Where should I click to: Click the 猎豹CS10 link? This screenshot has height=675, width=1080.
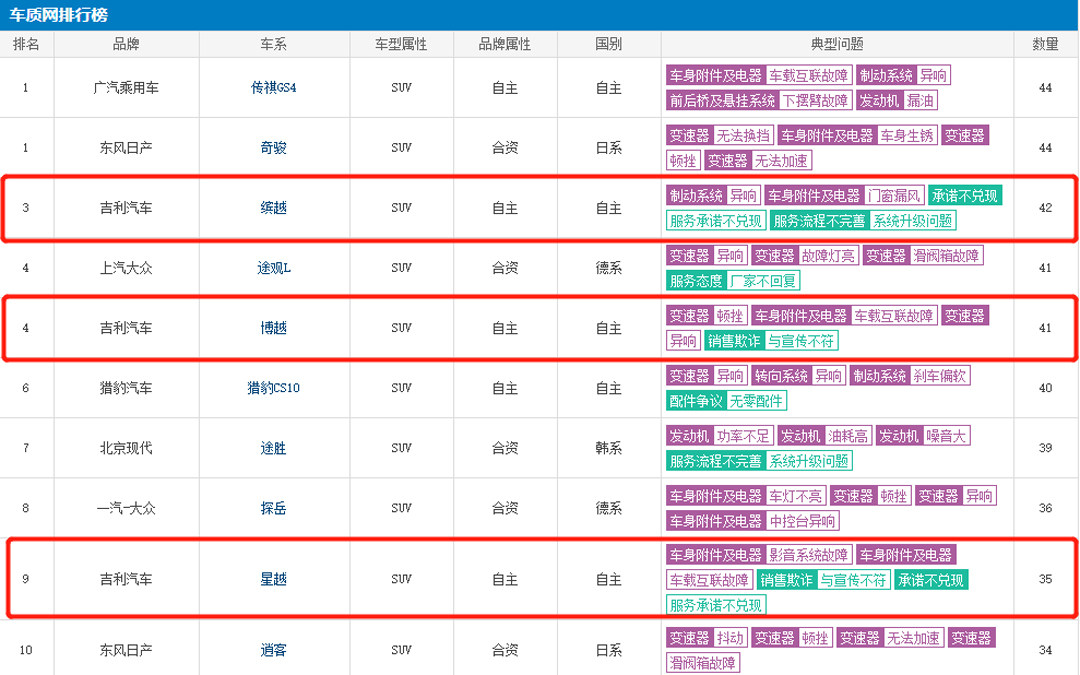coord(273,388)
